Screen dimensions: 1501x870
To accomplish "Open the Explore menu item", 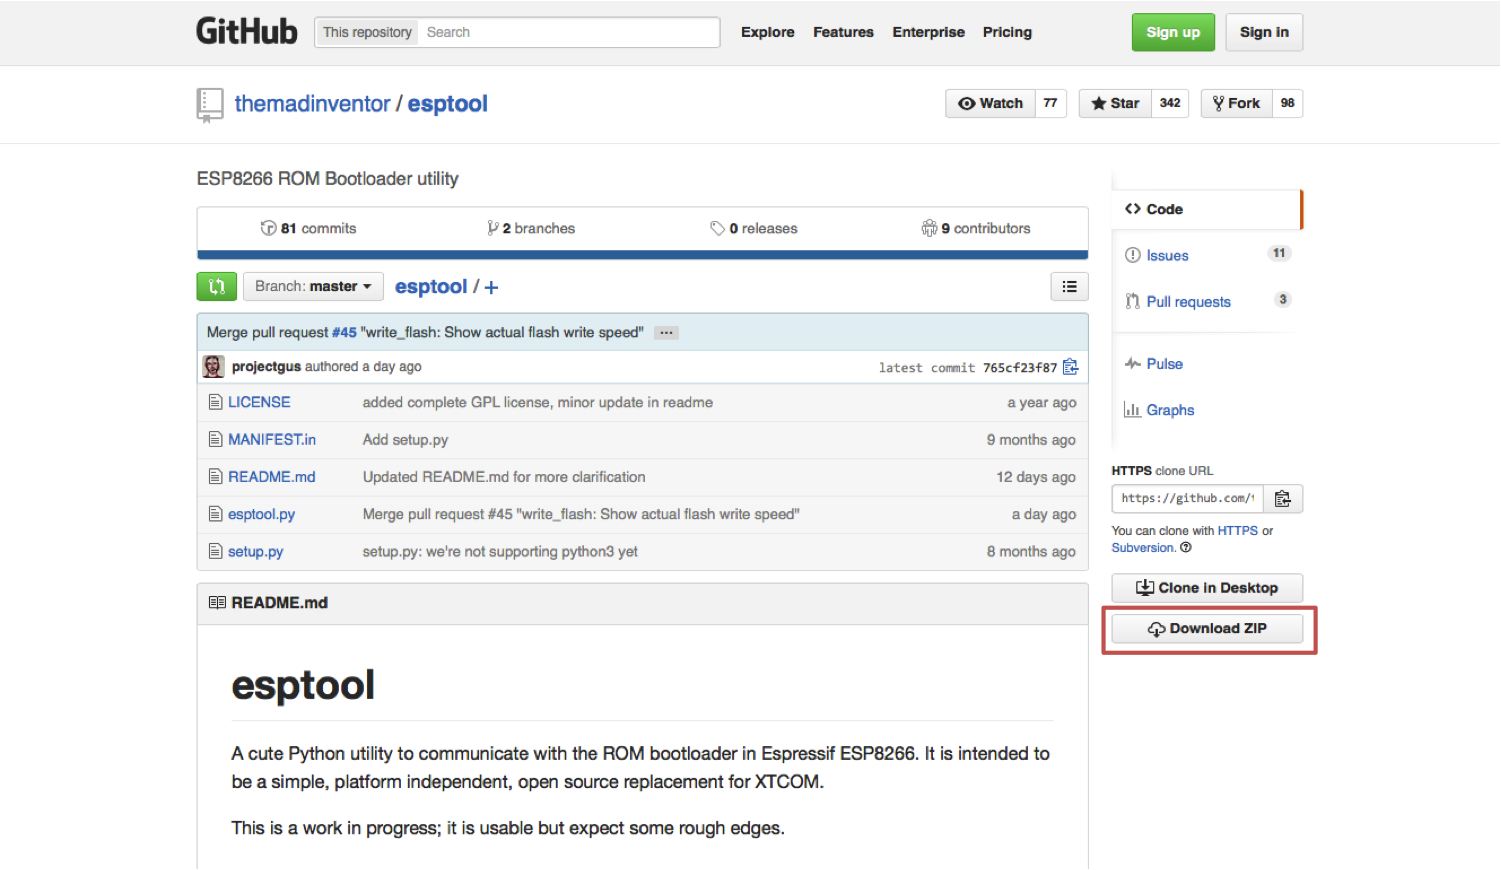I will point(767,32).
